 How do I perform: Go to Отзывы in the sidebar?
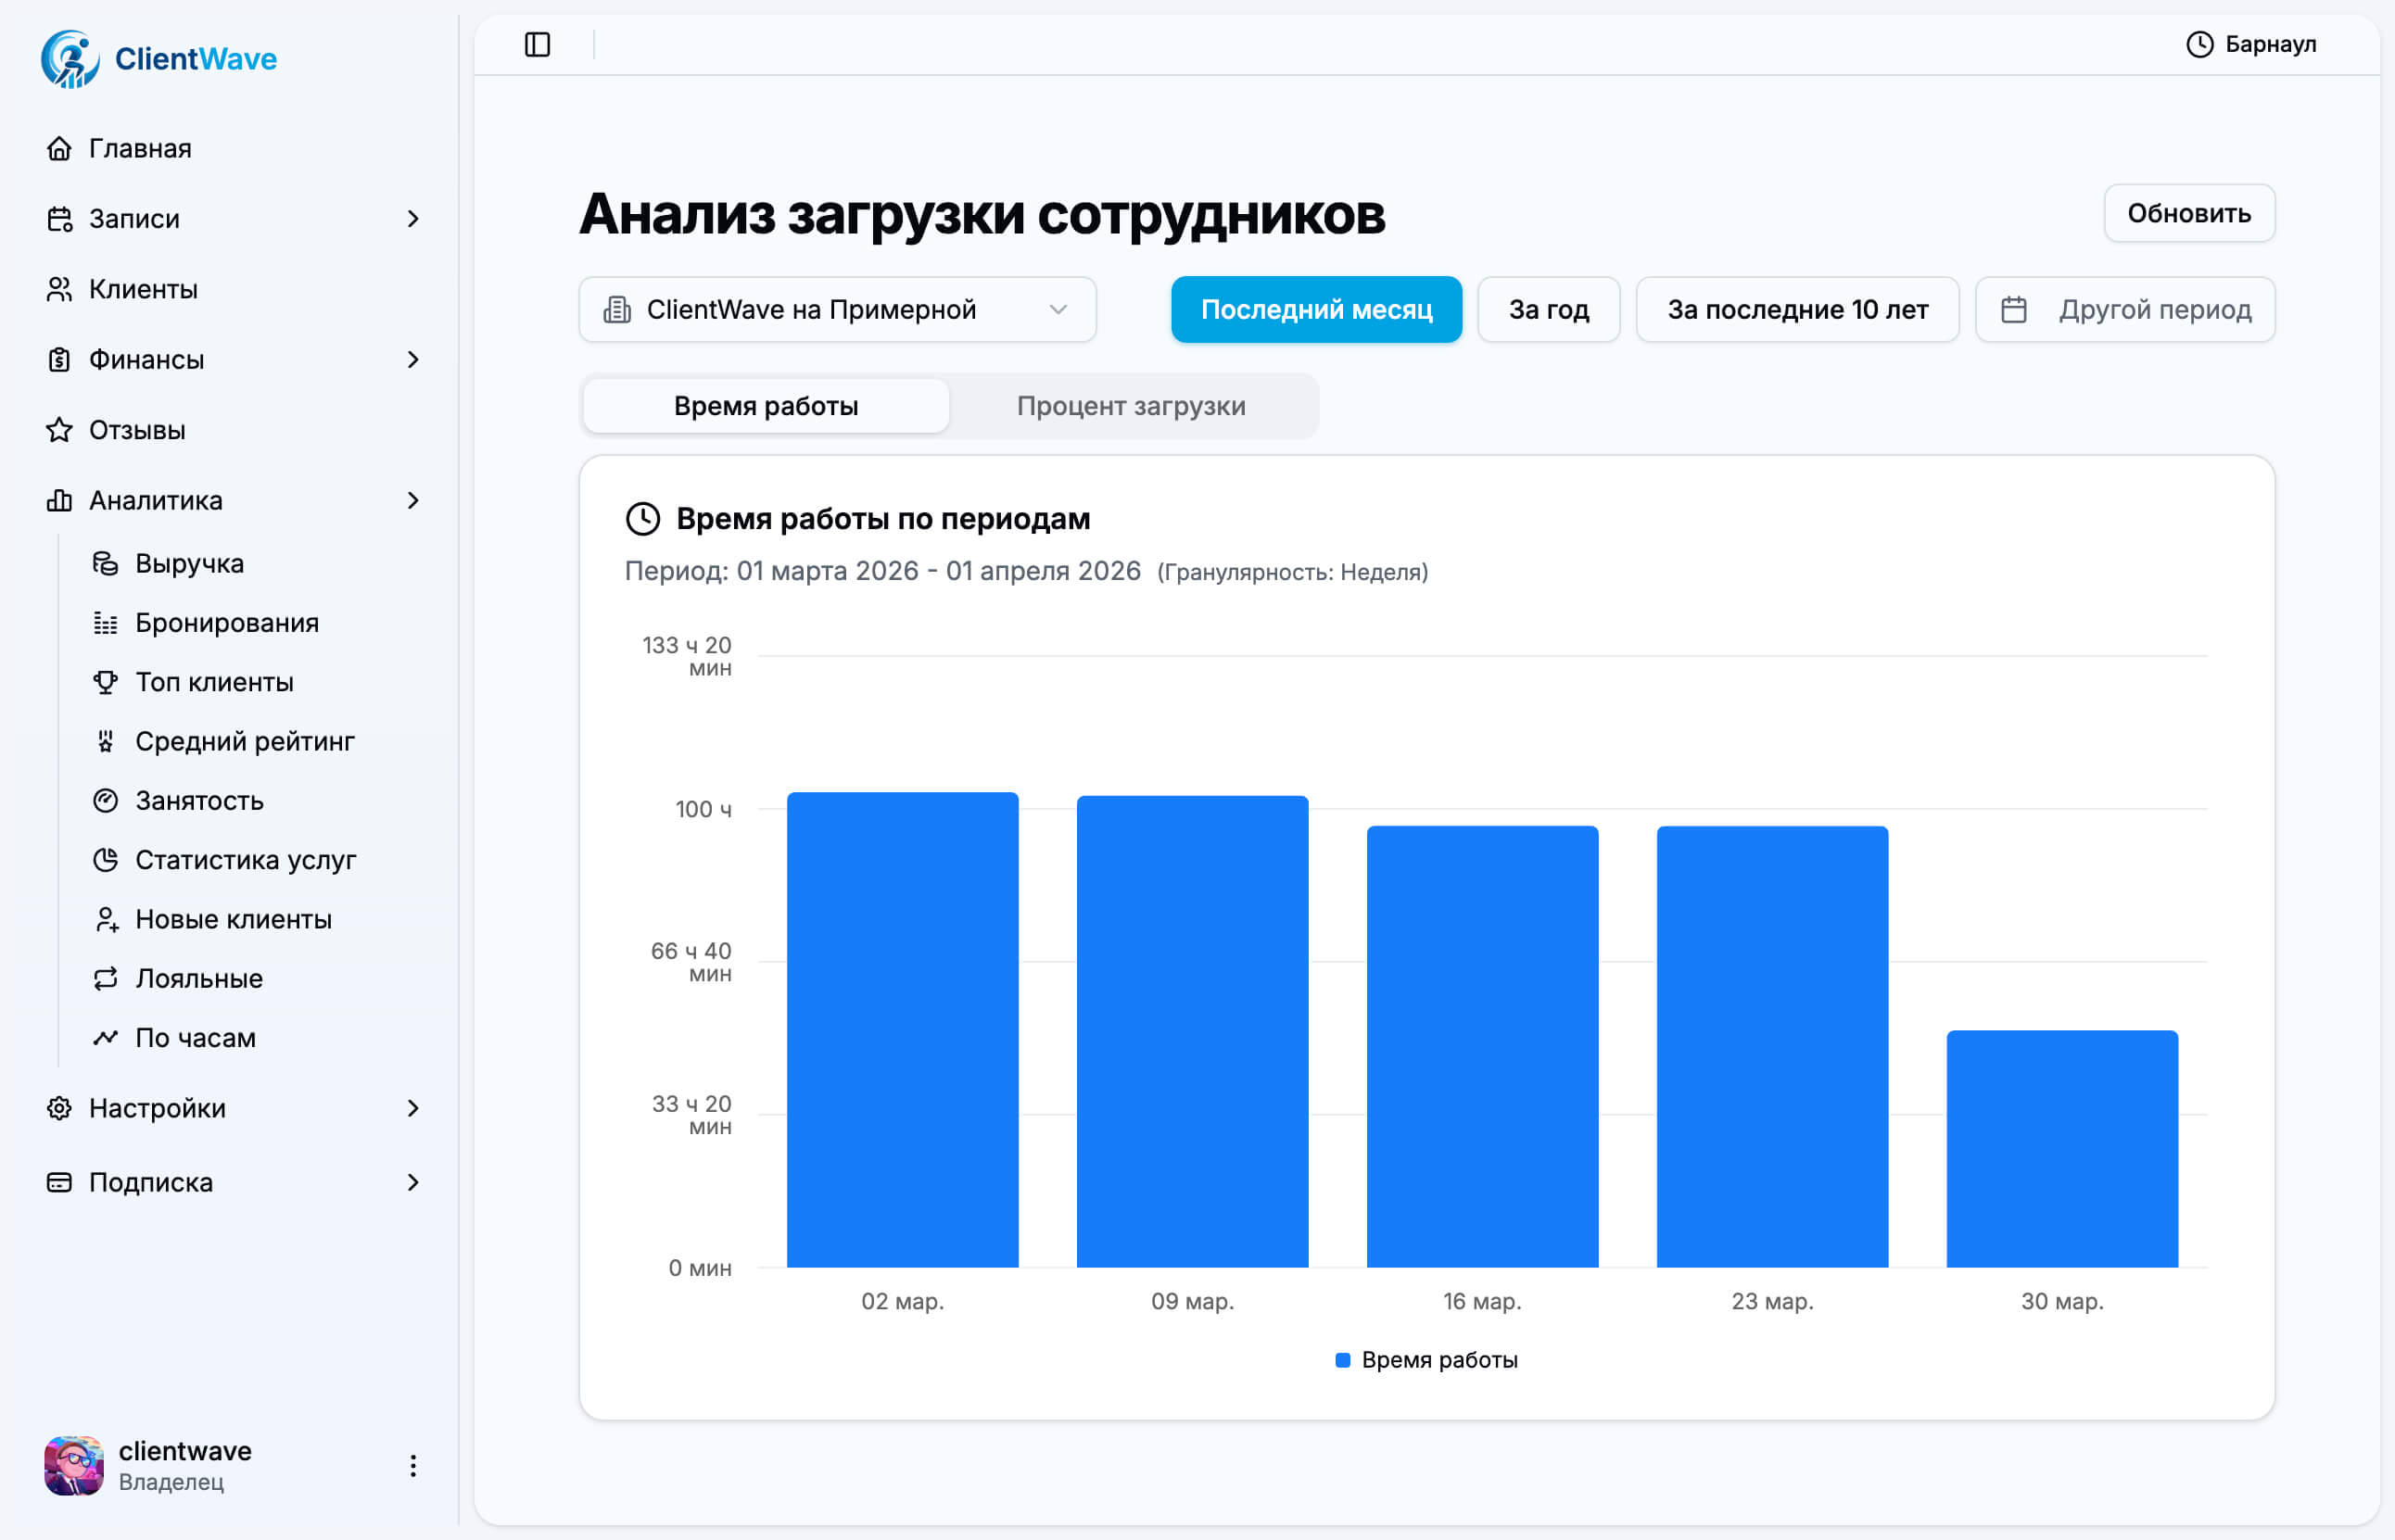(x=136, y=430)
